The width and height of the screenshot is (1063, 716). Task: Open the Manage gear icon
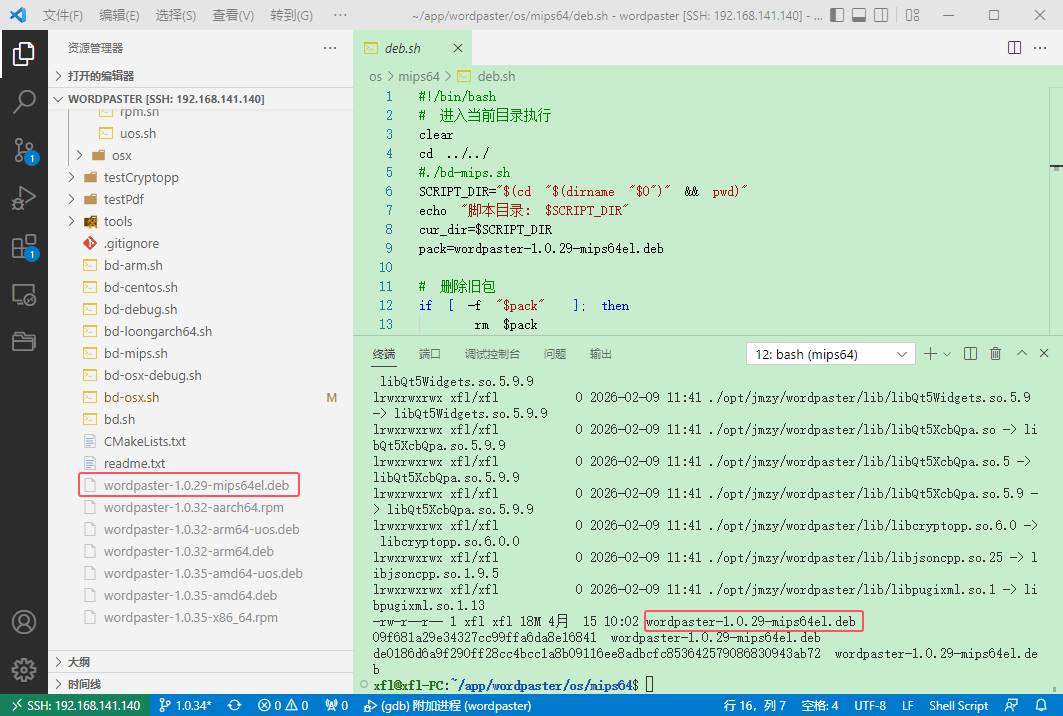point(24,670)
